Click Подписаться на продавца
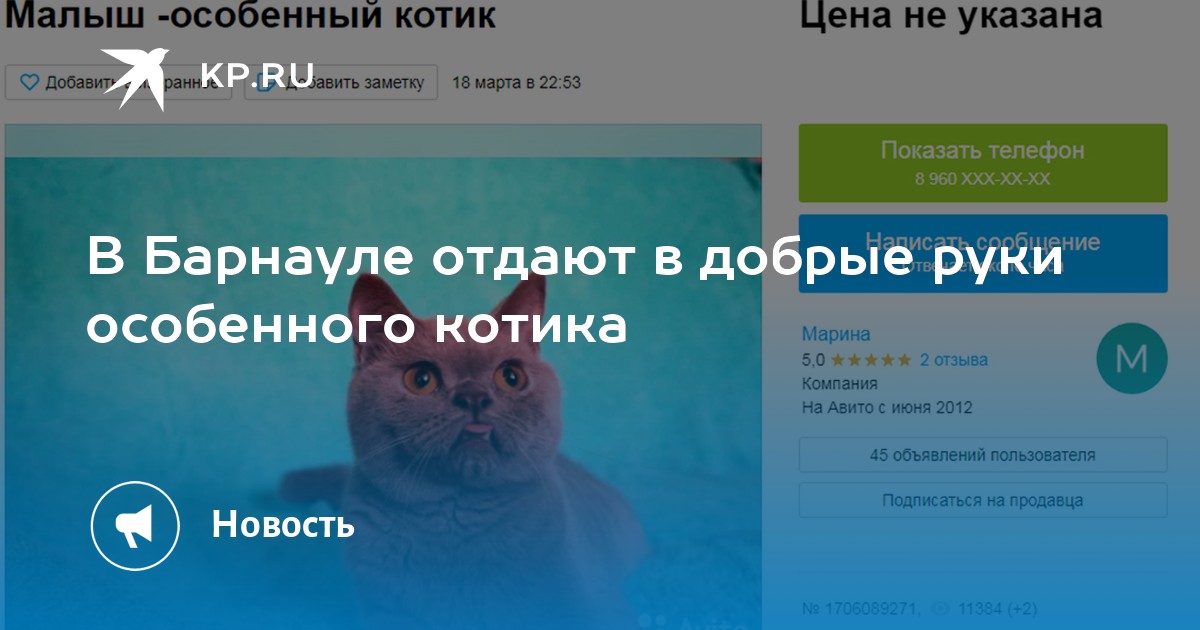Viewport: 1200px width, 630px height. (983, 500)
